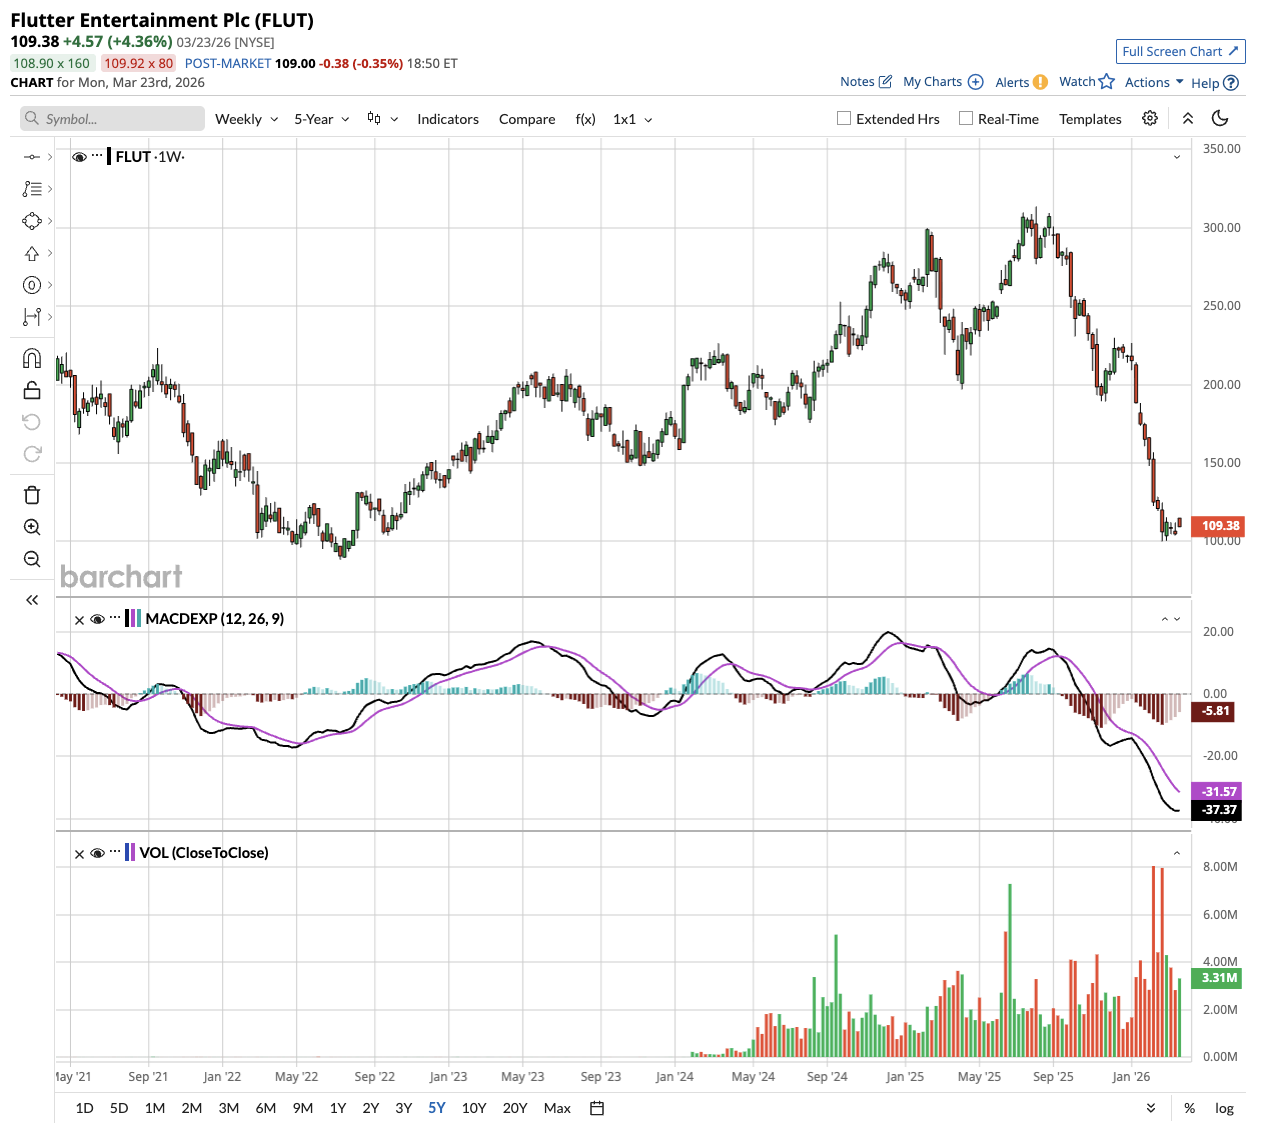Open the Actions dropdown menu

click(1154, 82)
